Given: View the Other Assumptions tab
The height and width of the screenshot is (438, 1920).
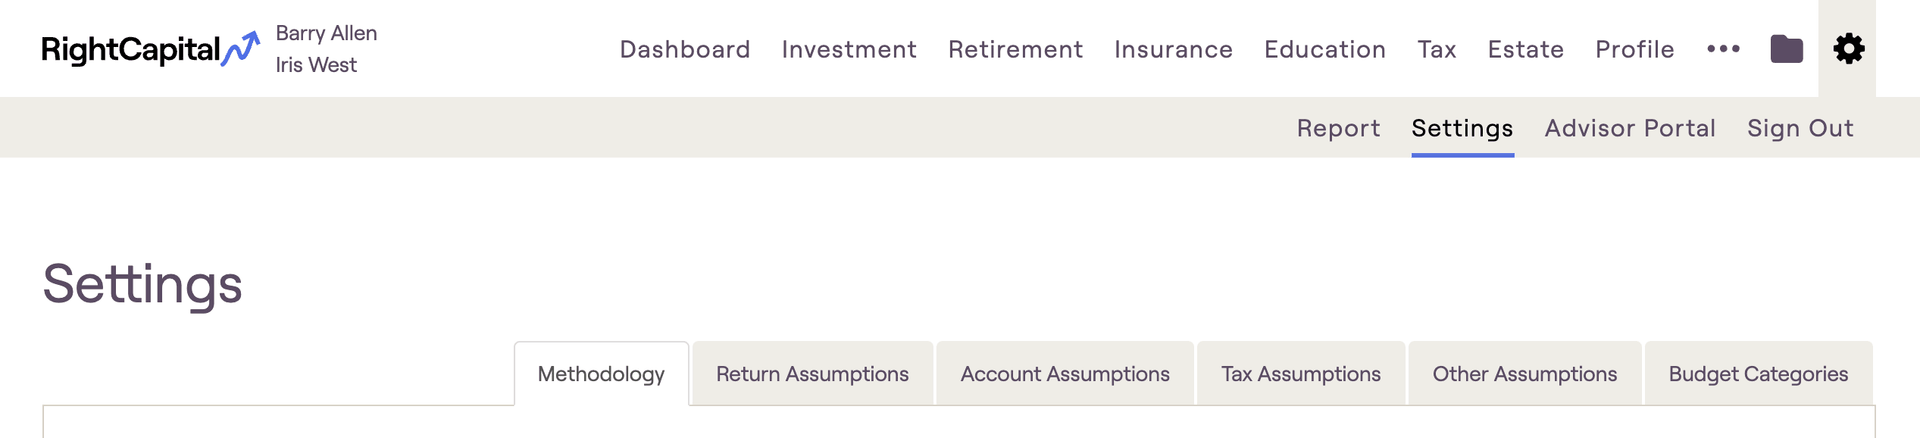Looking at the screenshot, I should (x=1525, y=374).
